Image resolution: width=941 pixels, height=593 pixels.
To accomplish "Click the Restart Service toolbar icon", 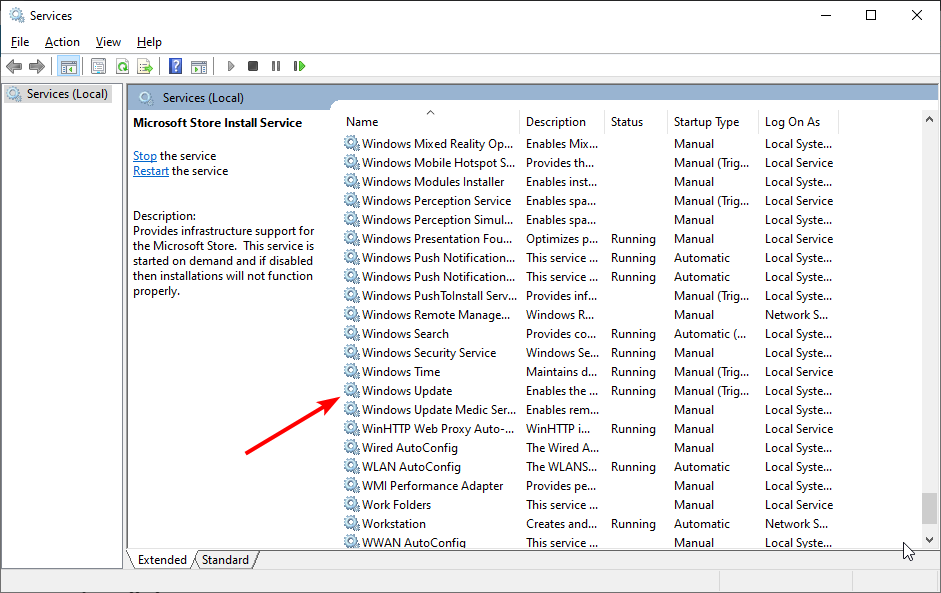I will tap(299, 66).
